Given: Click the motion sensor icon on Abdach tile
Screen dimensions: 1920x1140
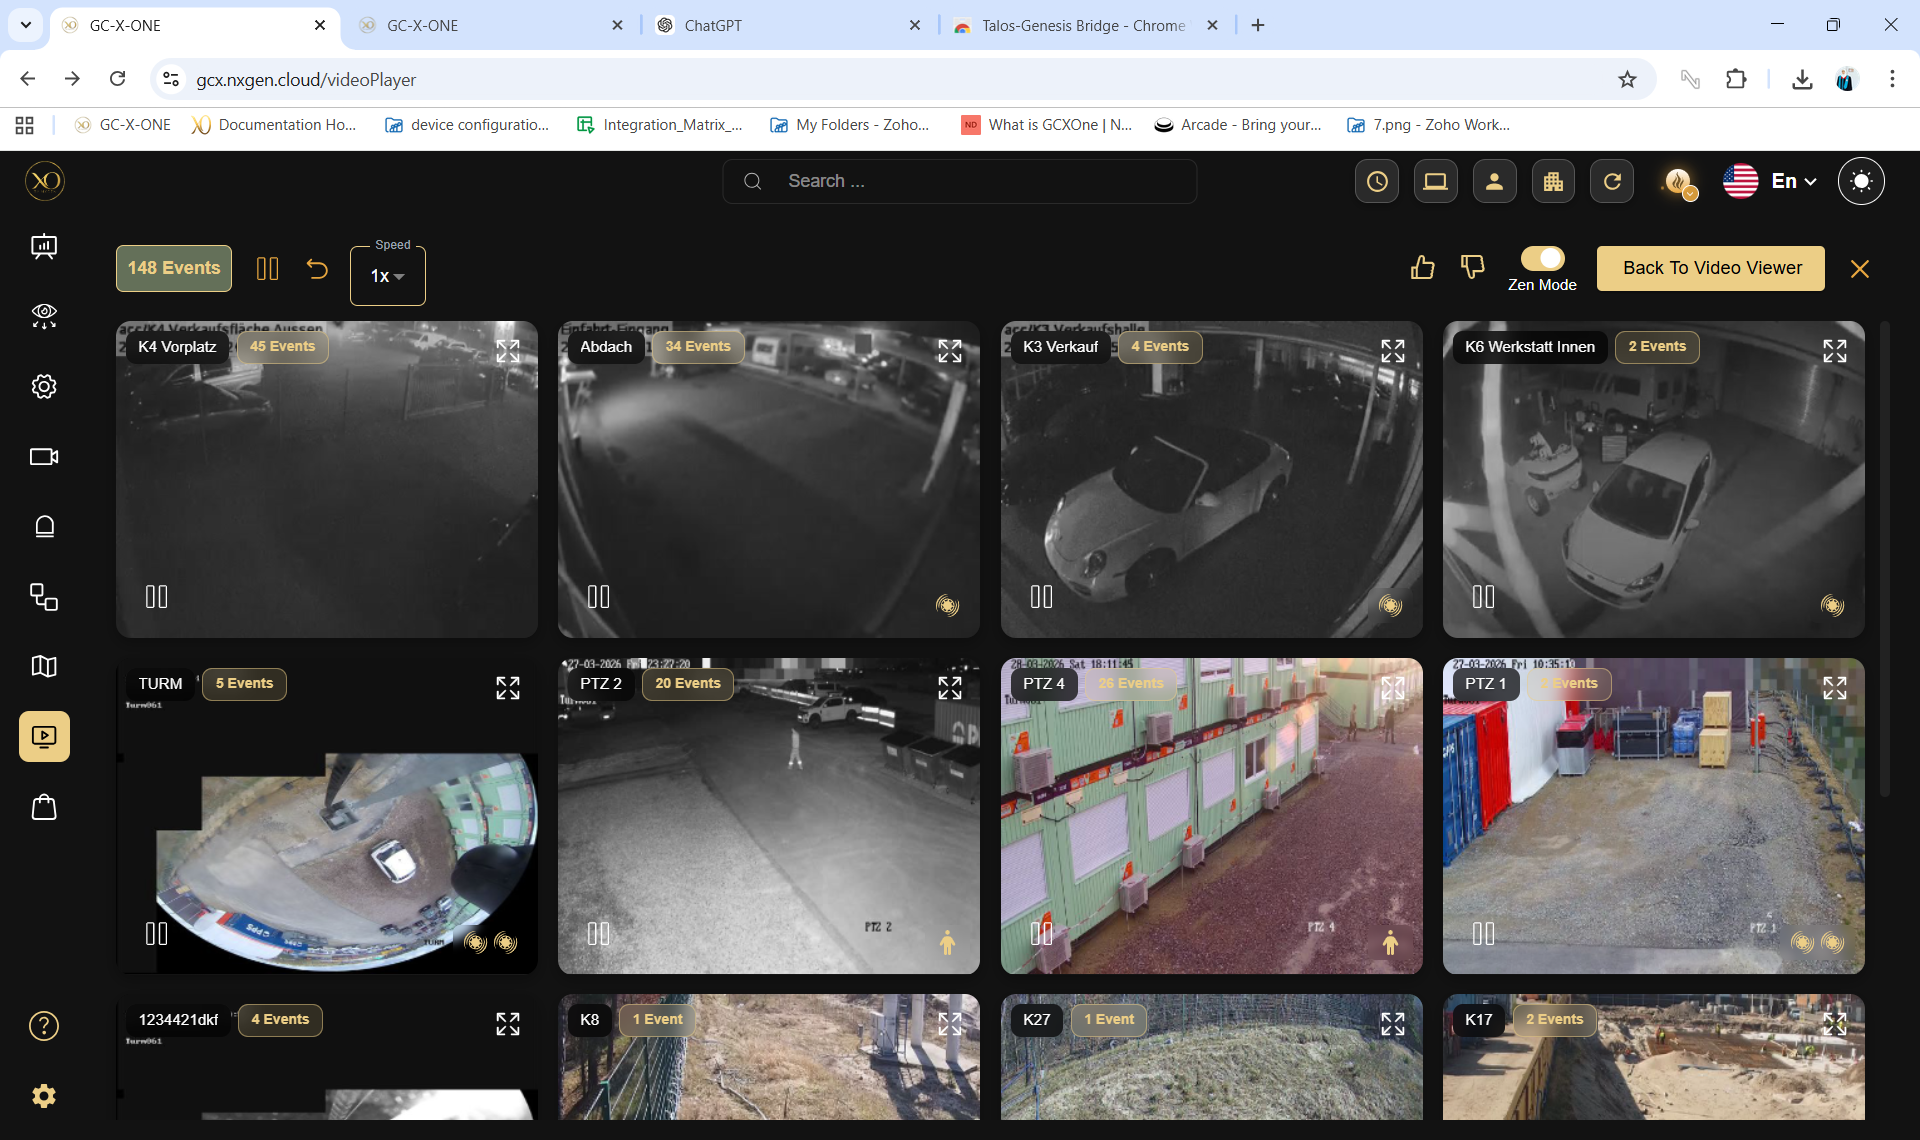Looking at the screenshot, I should tap(947, 605).
